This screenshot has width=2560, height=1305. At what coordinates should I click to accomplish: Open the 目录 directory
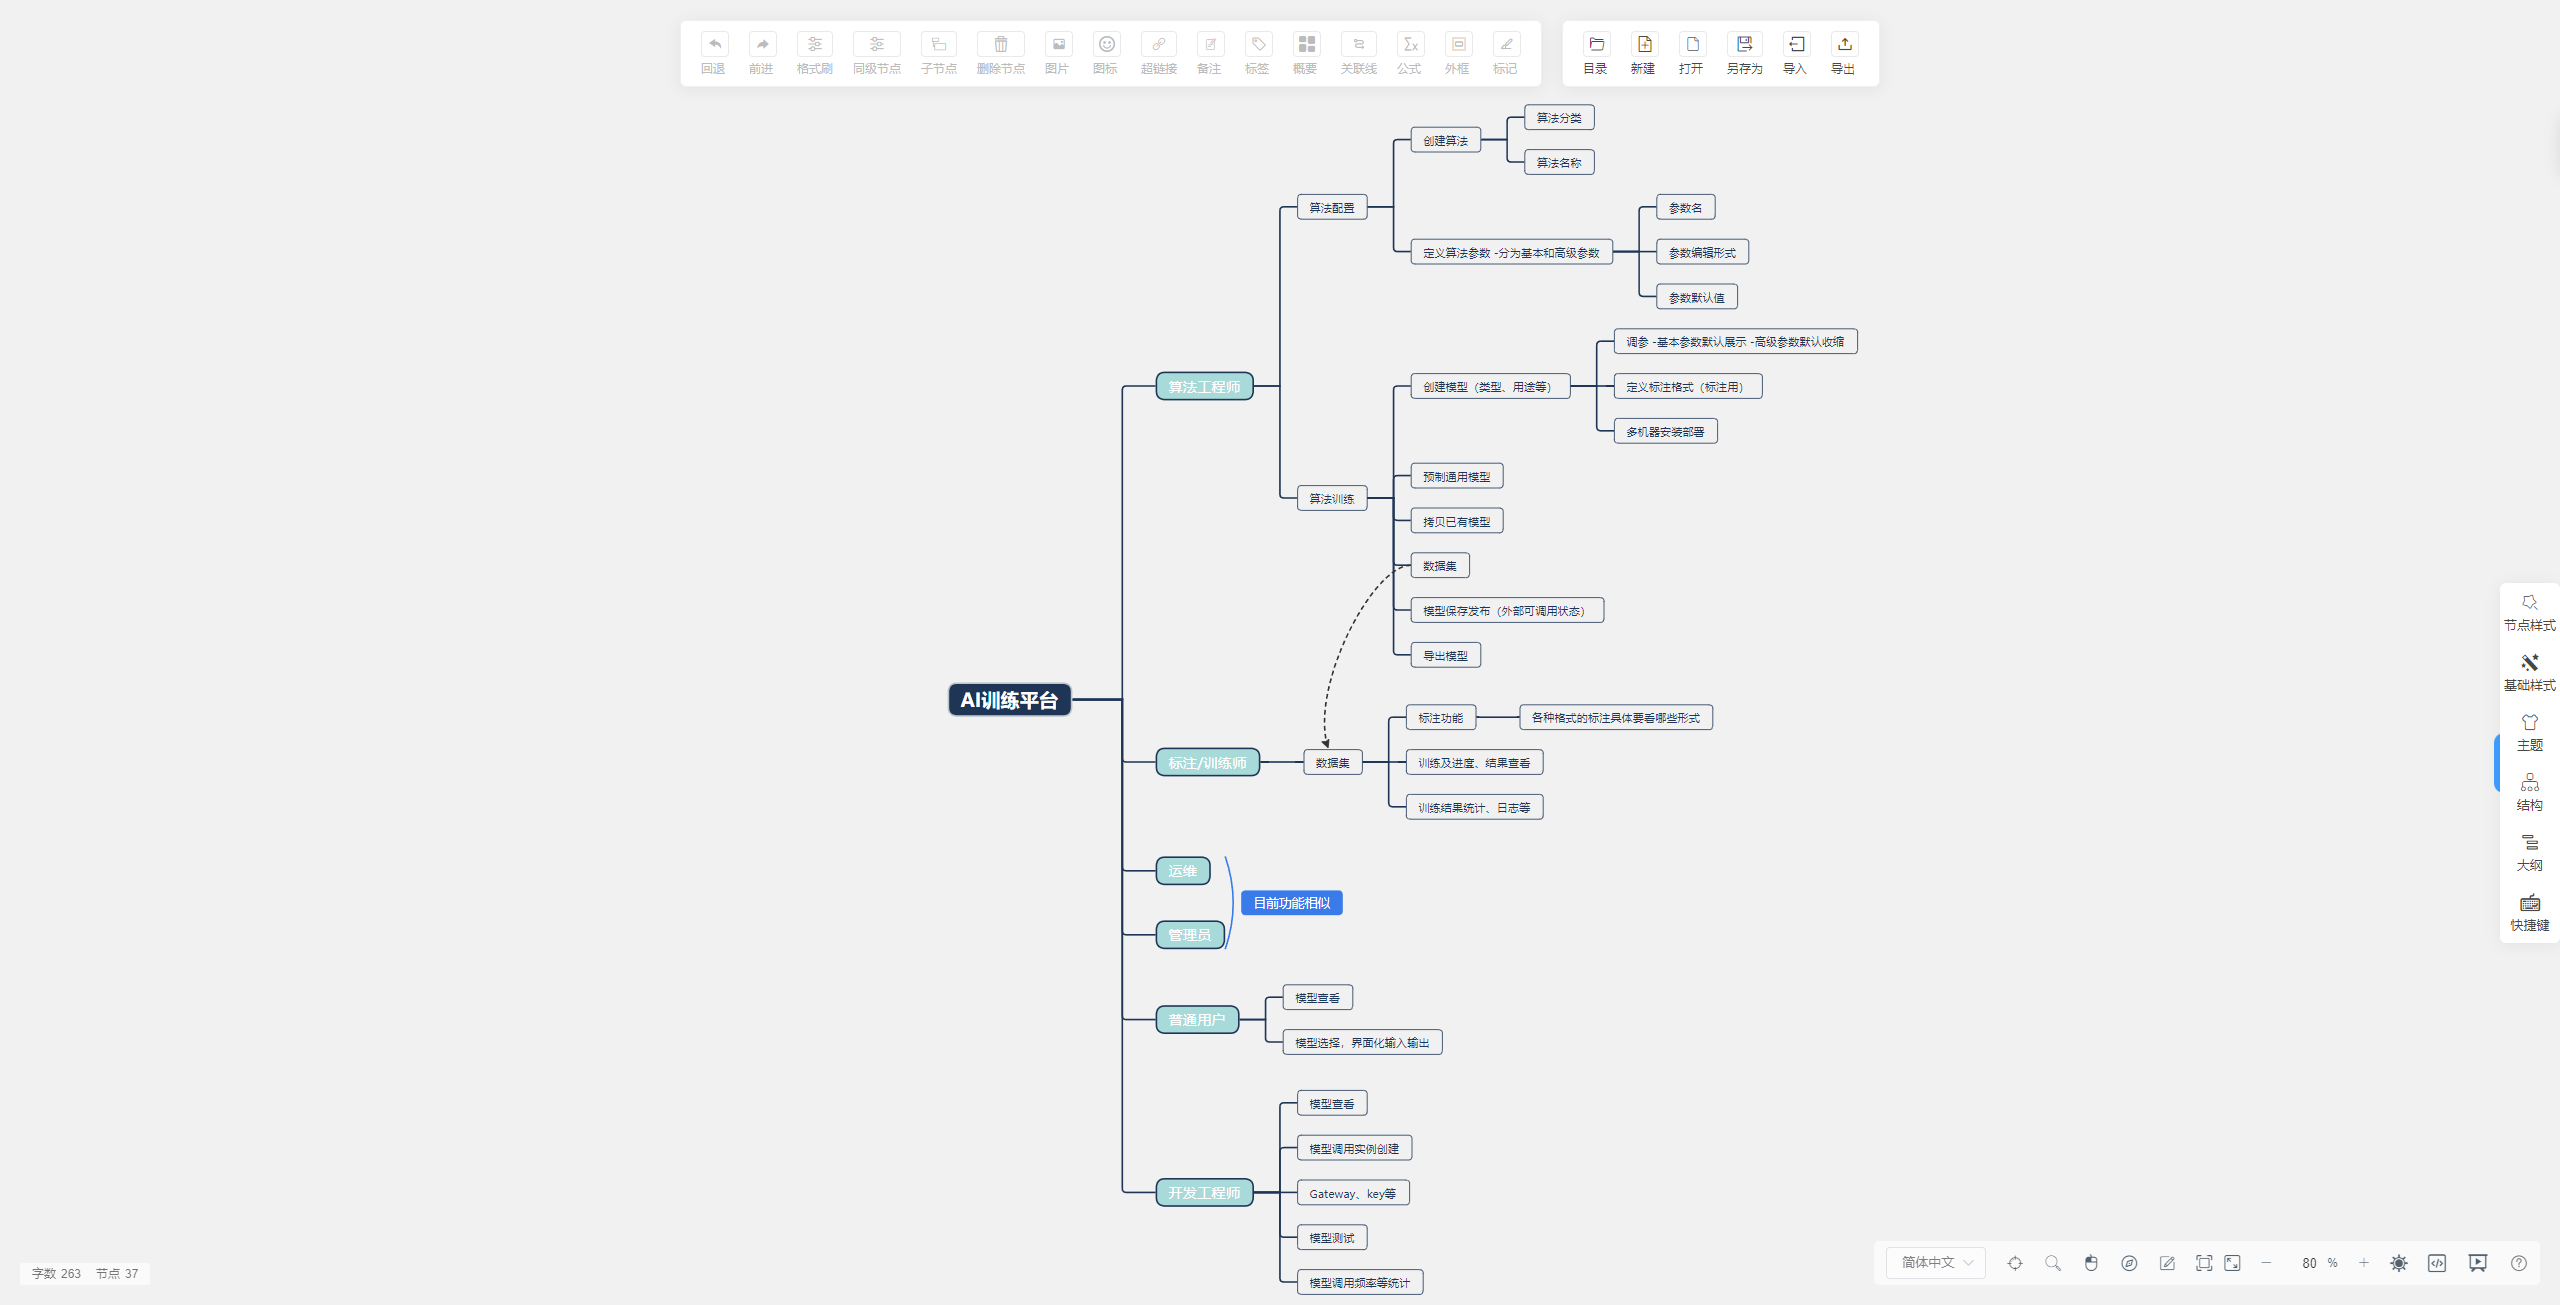[x=1596, y=44]
